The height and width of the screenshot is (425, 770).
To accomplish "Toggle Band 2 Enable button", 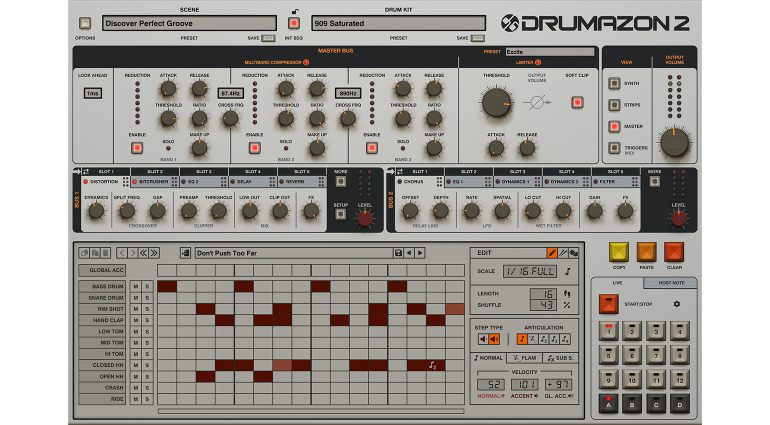I will pos(254,147).
